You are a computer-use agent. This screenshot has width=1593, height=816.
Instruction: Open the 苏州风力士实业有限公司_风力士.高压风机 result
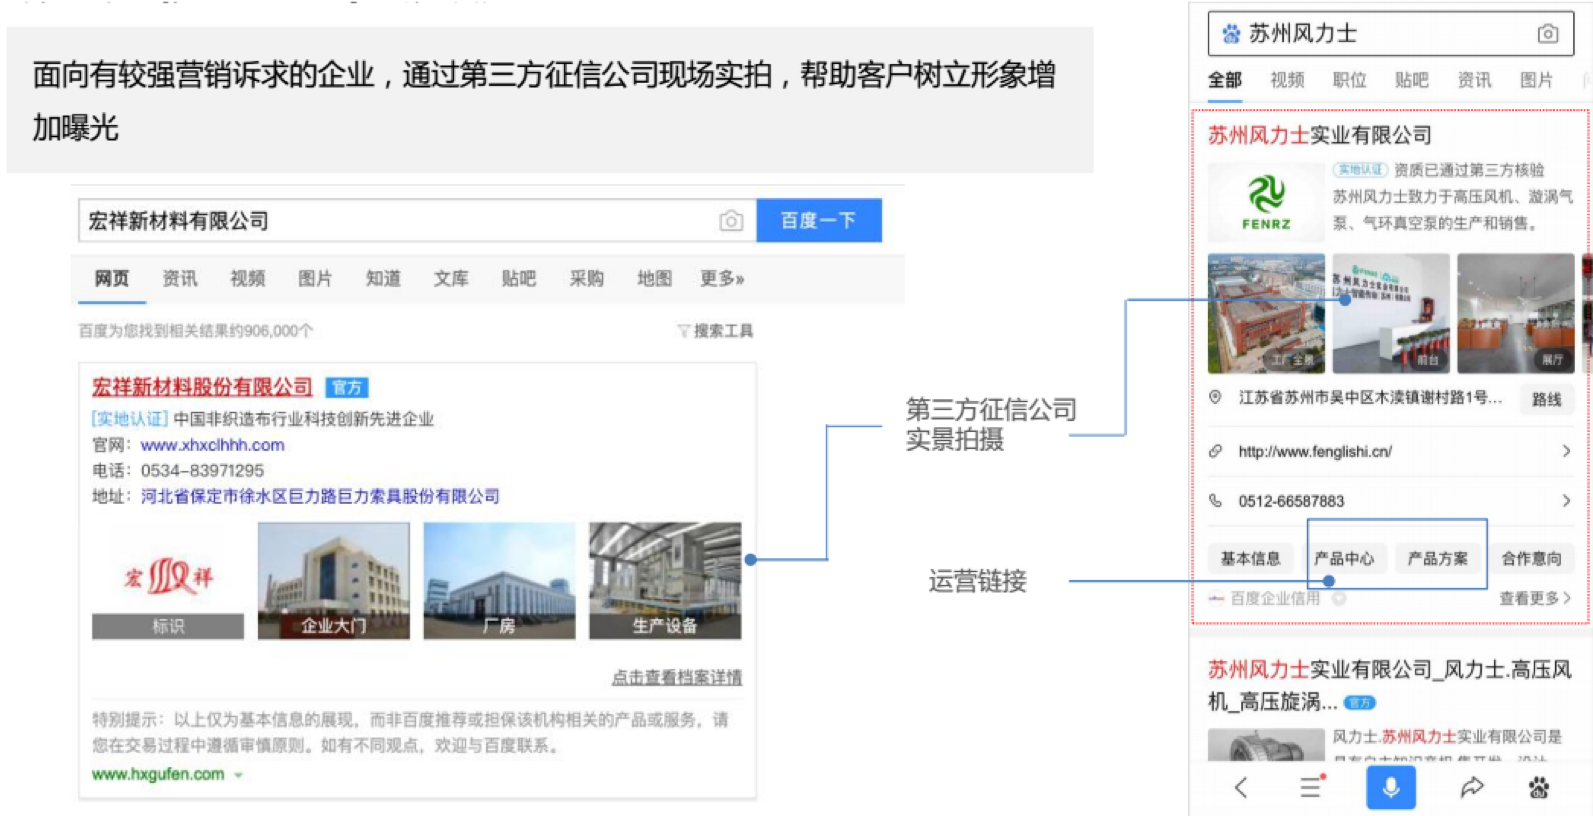[1390, 685]
